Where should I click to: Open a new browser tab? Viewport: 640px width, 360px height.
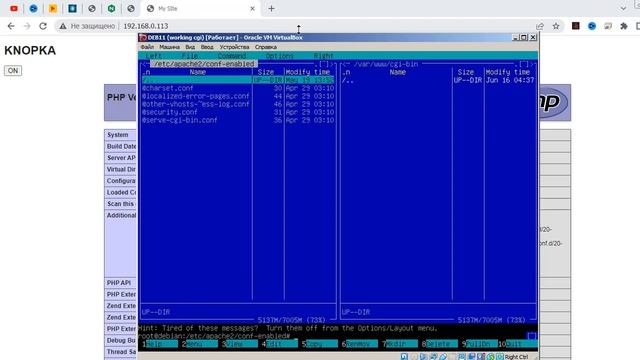[271, 8]
